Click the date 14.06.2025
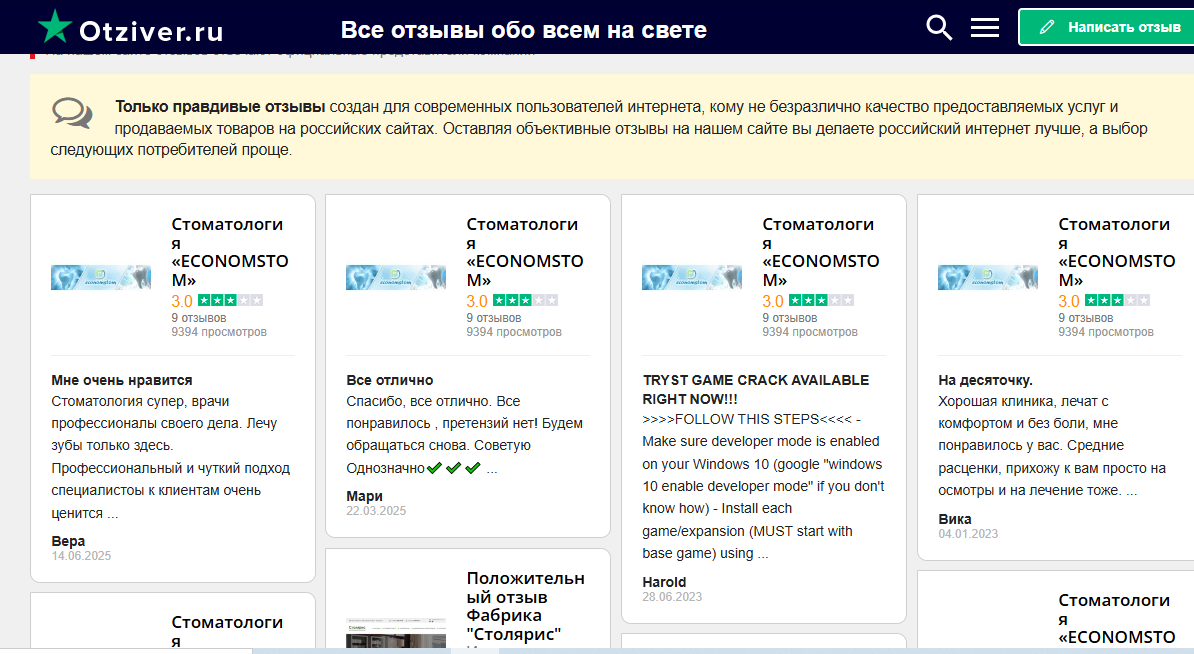Viewport: 1194px width, 654px height. tap(81, 556)
